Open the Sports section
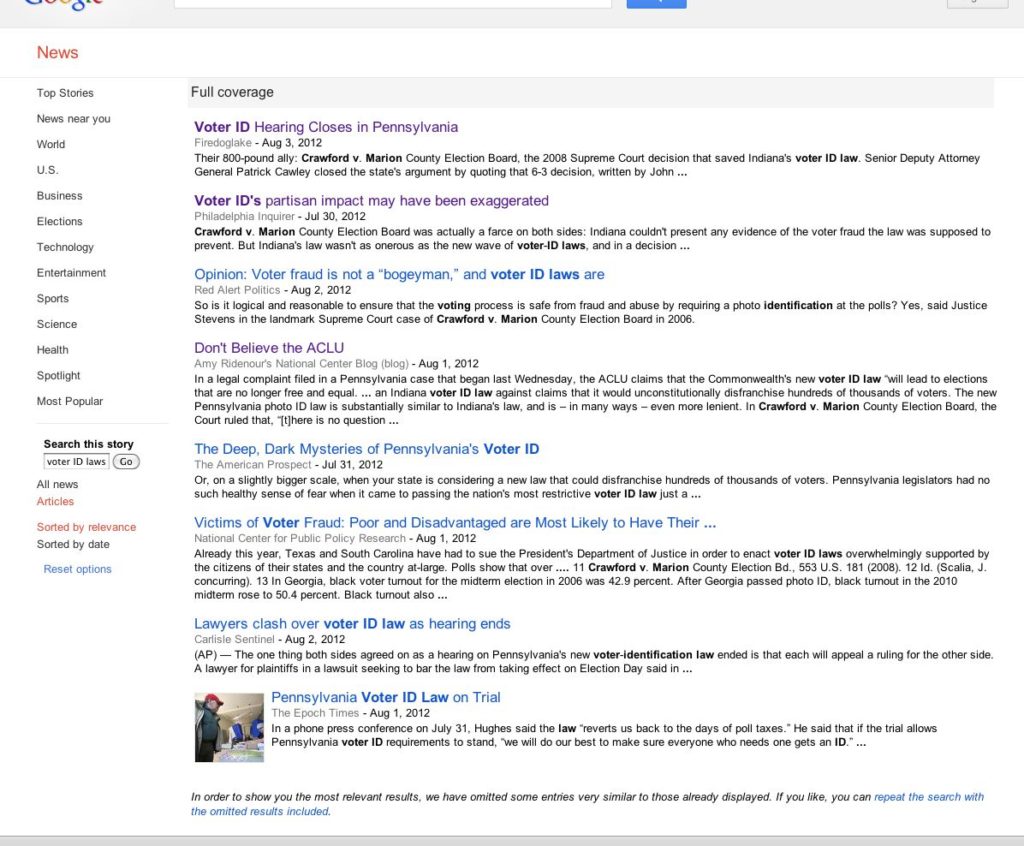 [53, 299]
